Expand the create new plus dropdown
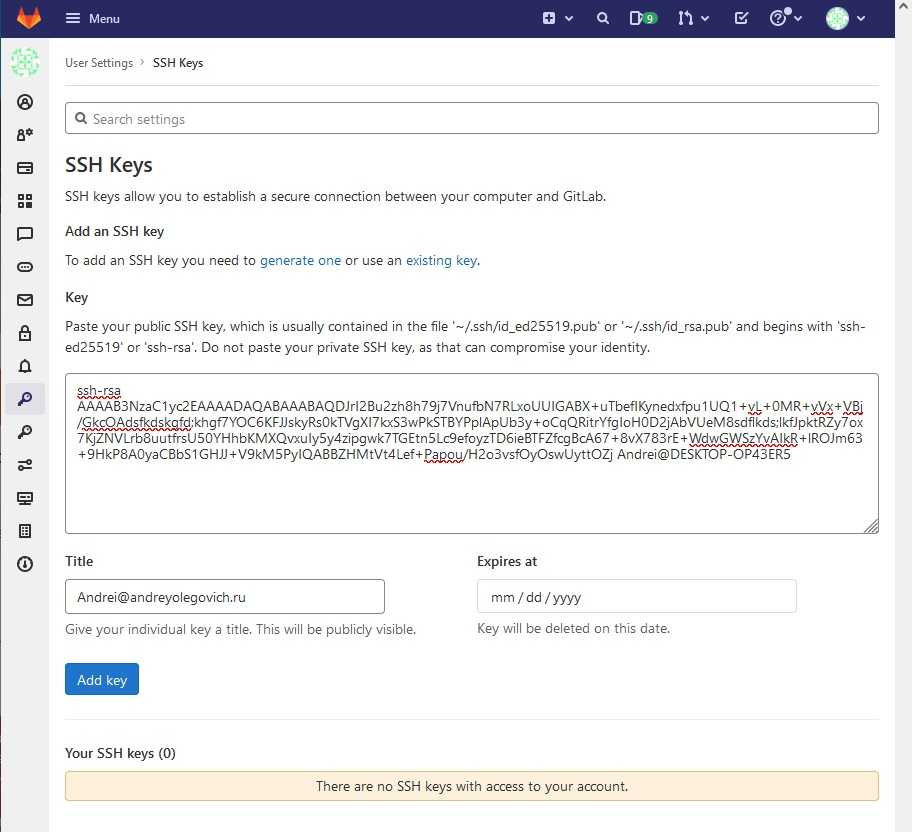This screenshot has height=832, width=912. (x=557, y=18)
